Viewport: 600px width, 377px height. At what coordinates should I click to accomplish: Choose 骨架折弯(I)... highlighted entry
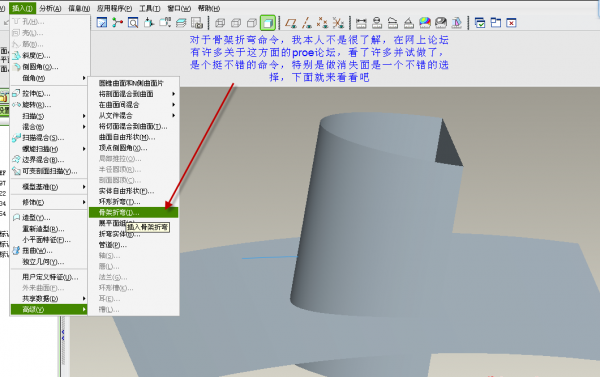(x=134, y=212)
